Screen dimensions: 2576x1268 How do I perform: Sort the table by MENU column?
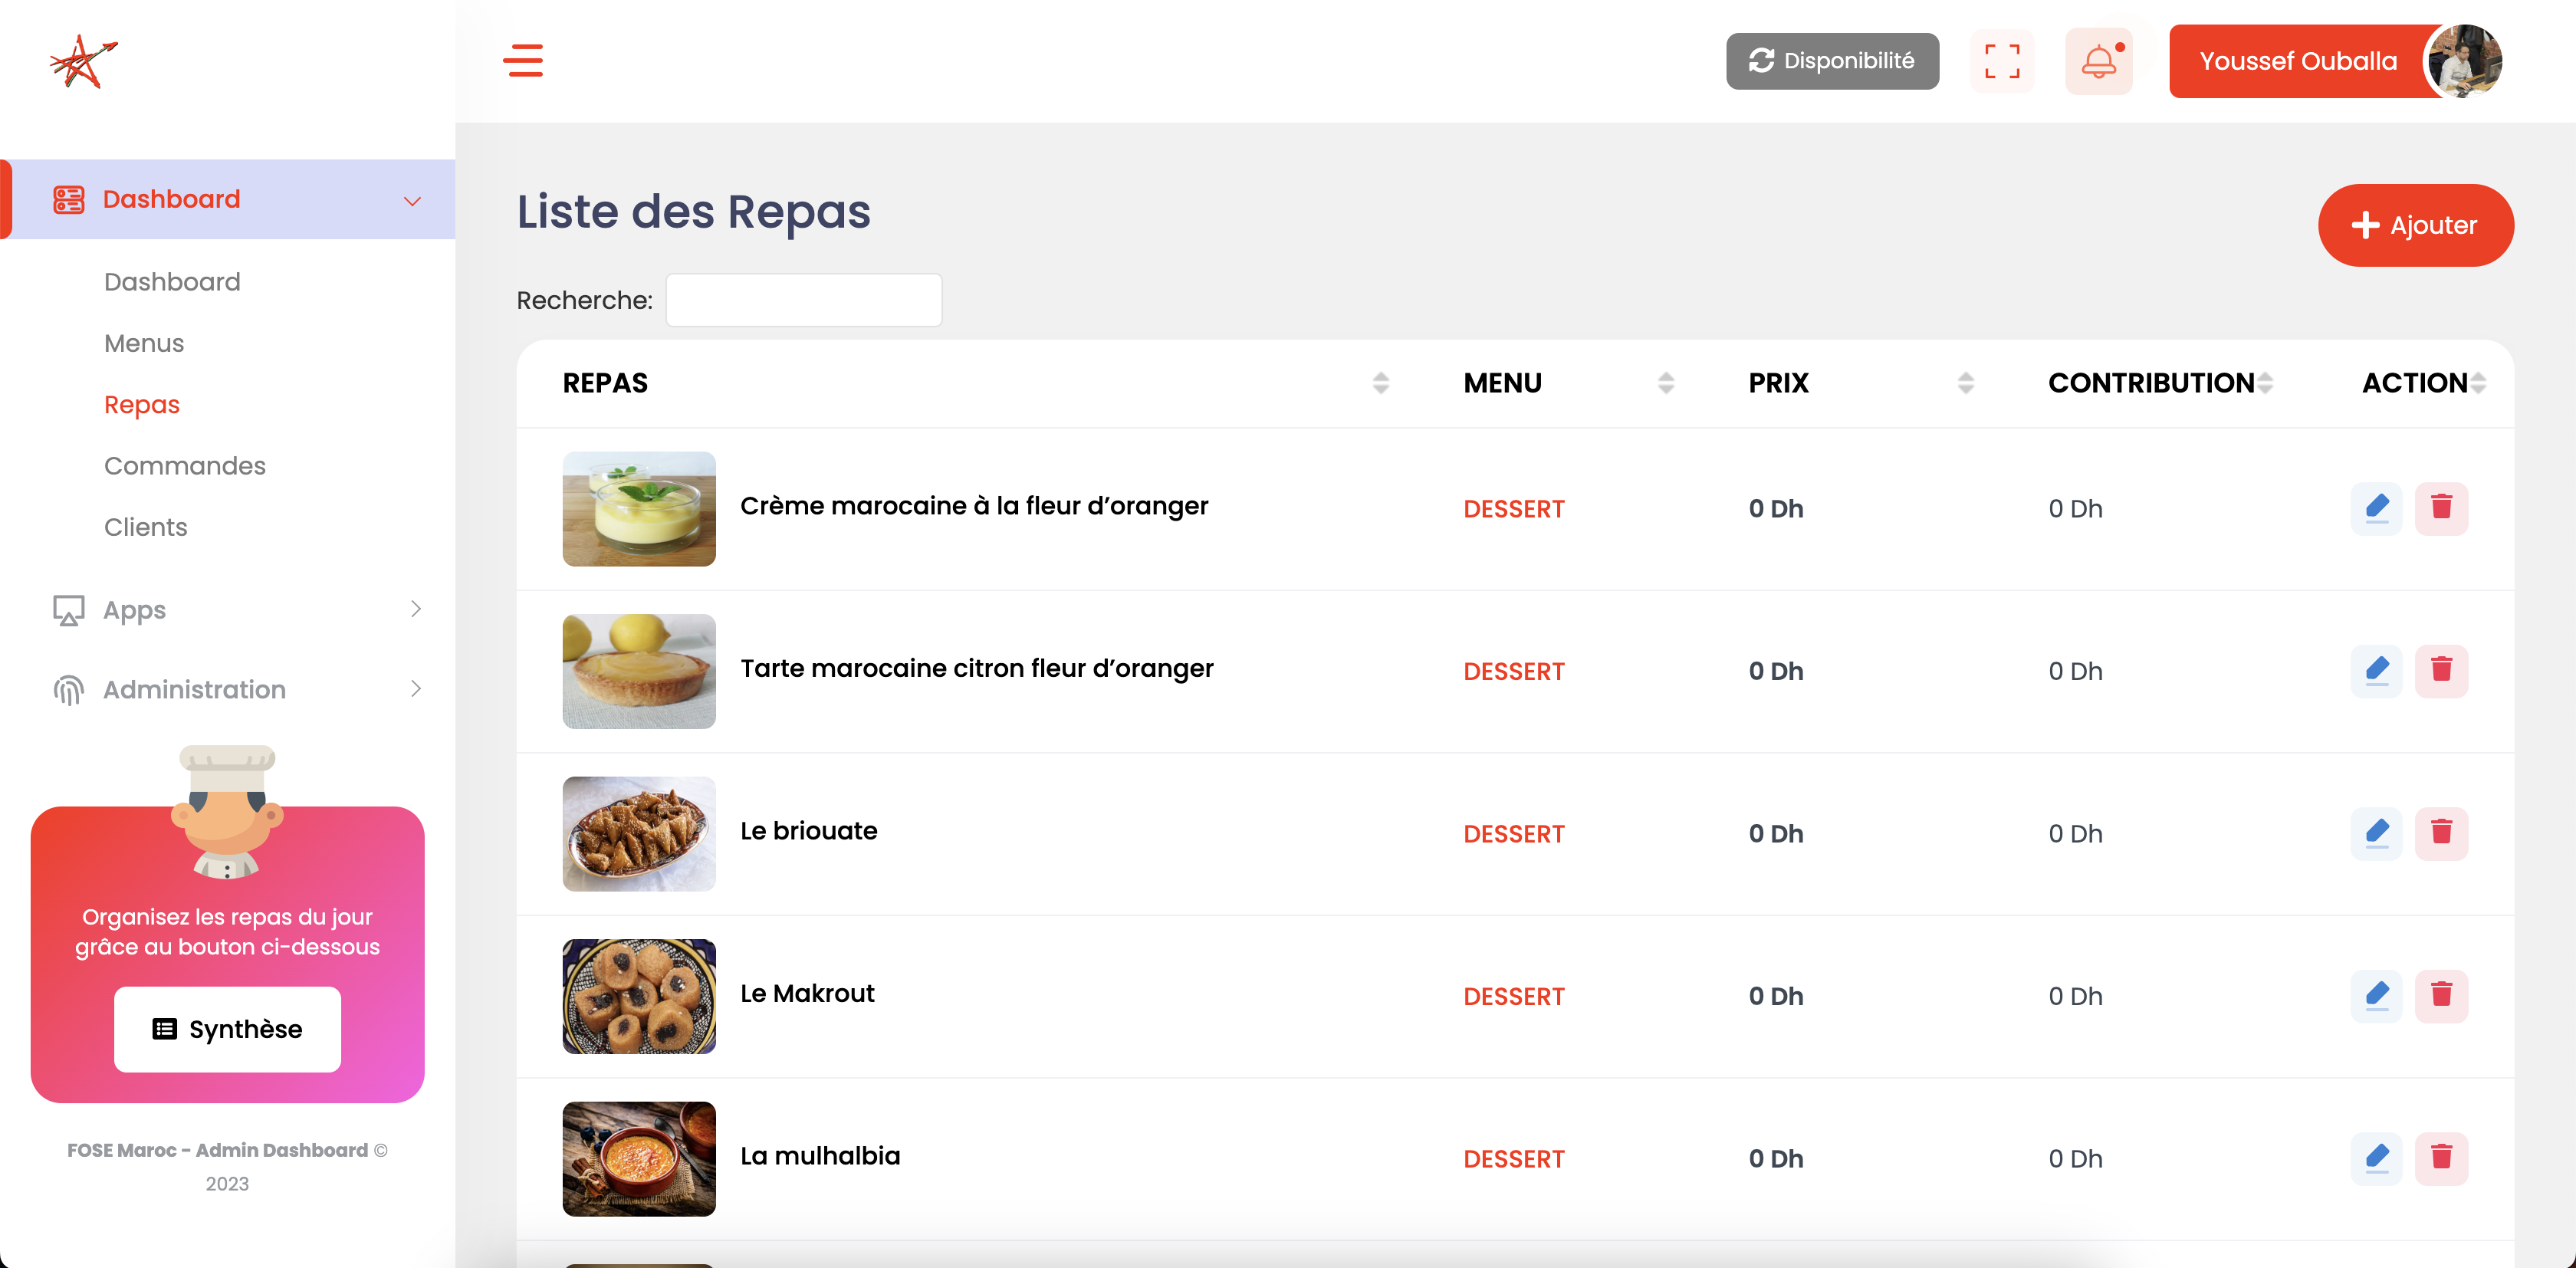click(x=1666, y=383)
